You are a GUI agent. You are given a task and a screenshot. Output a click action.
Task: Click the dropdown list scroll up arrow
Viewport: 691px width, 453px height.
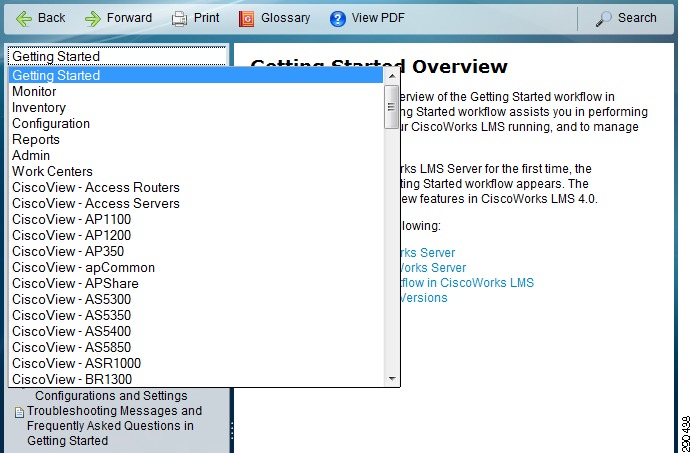click(x=391, y=76)
